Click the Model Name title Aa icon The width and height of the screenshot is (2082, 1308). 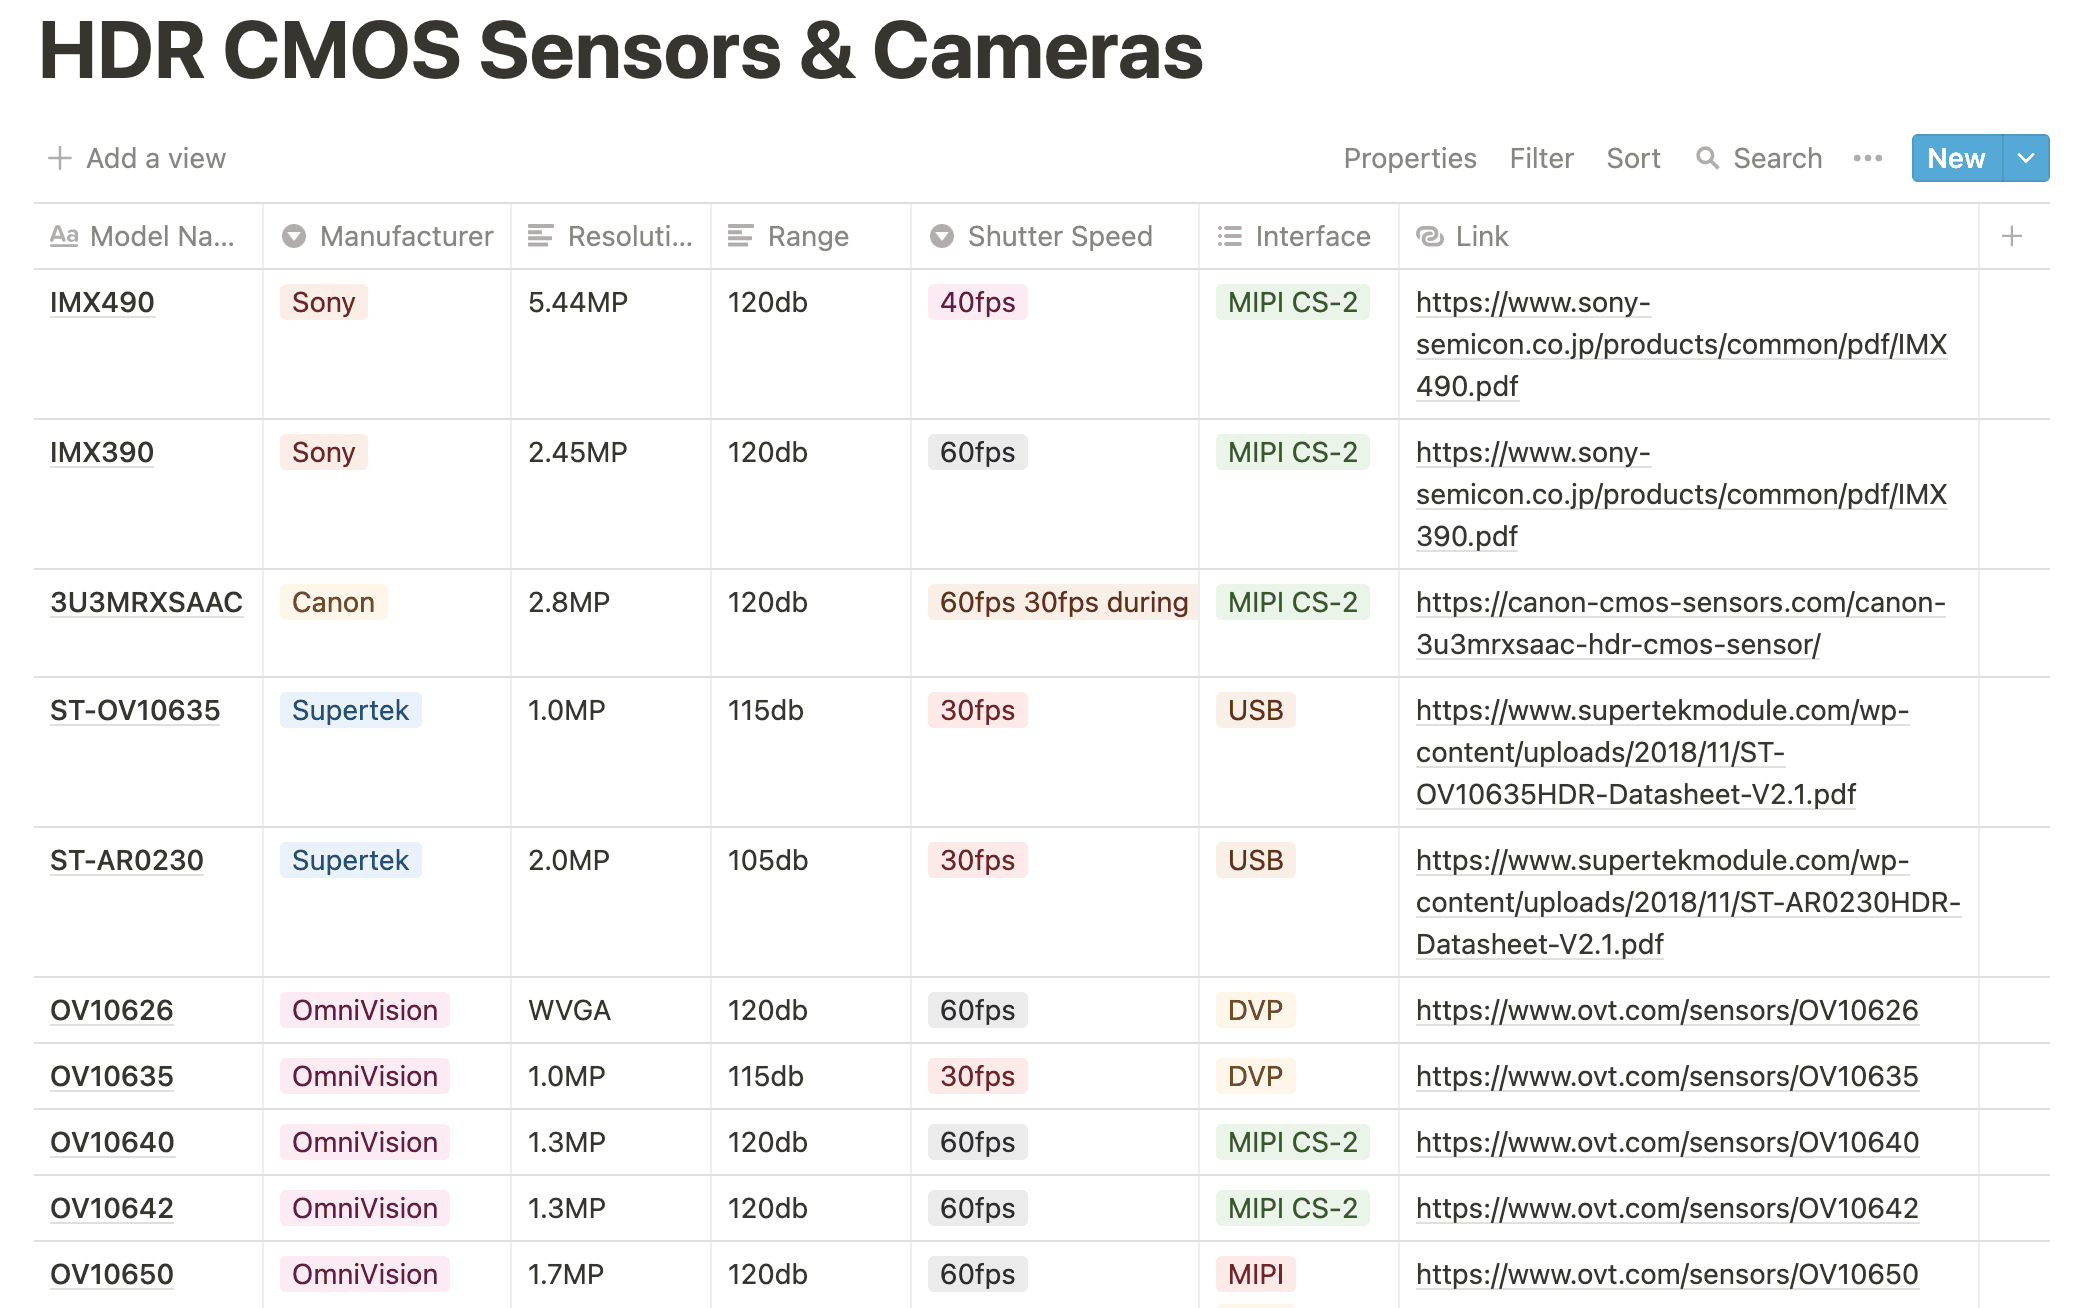point(64,236)
